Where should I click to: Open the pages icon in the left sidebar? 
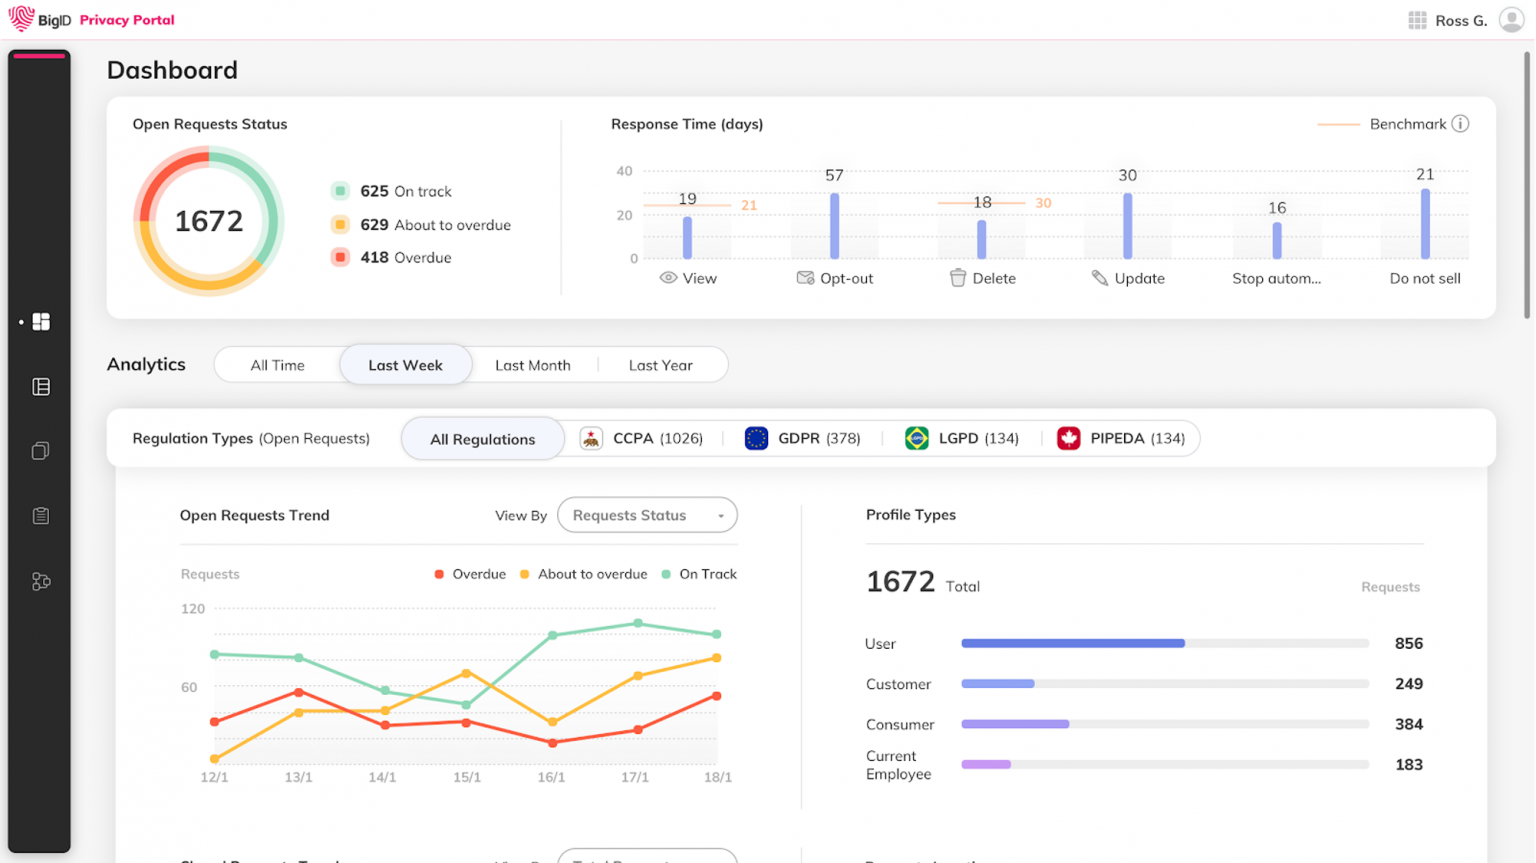pyautogui.click(x=40, y=451)
